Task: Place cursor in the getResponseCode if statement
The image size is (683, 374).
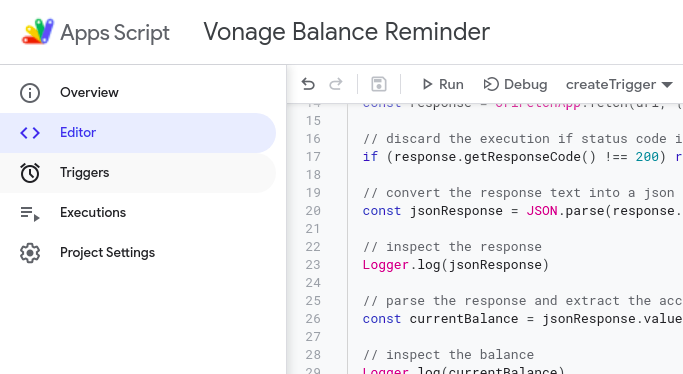Action: (522, 157)
